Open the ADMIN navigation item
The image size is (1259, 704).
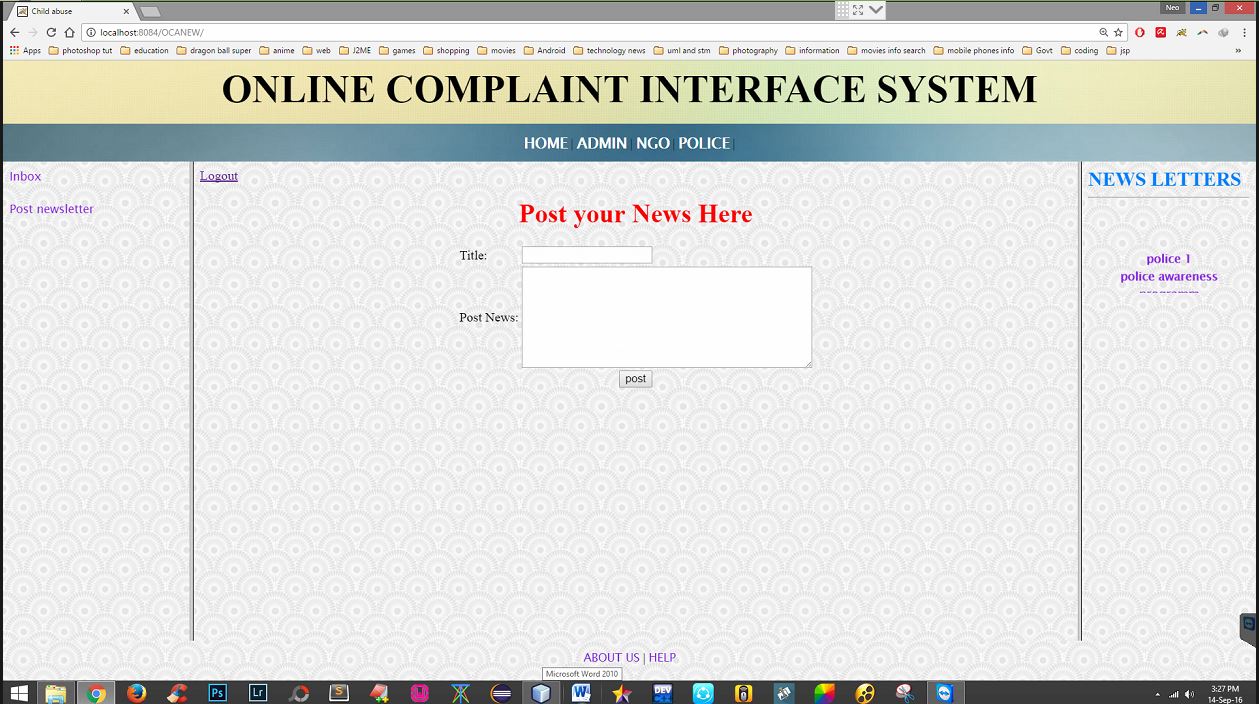tap(602, 143)
